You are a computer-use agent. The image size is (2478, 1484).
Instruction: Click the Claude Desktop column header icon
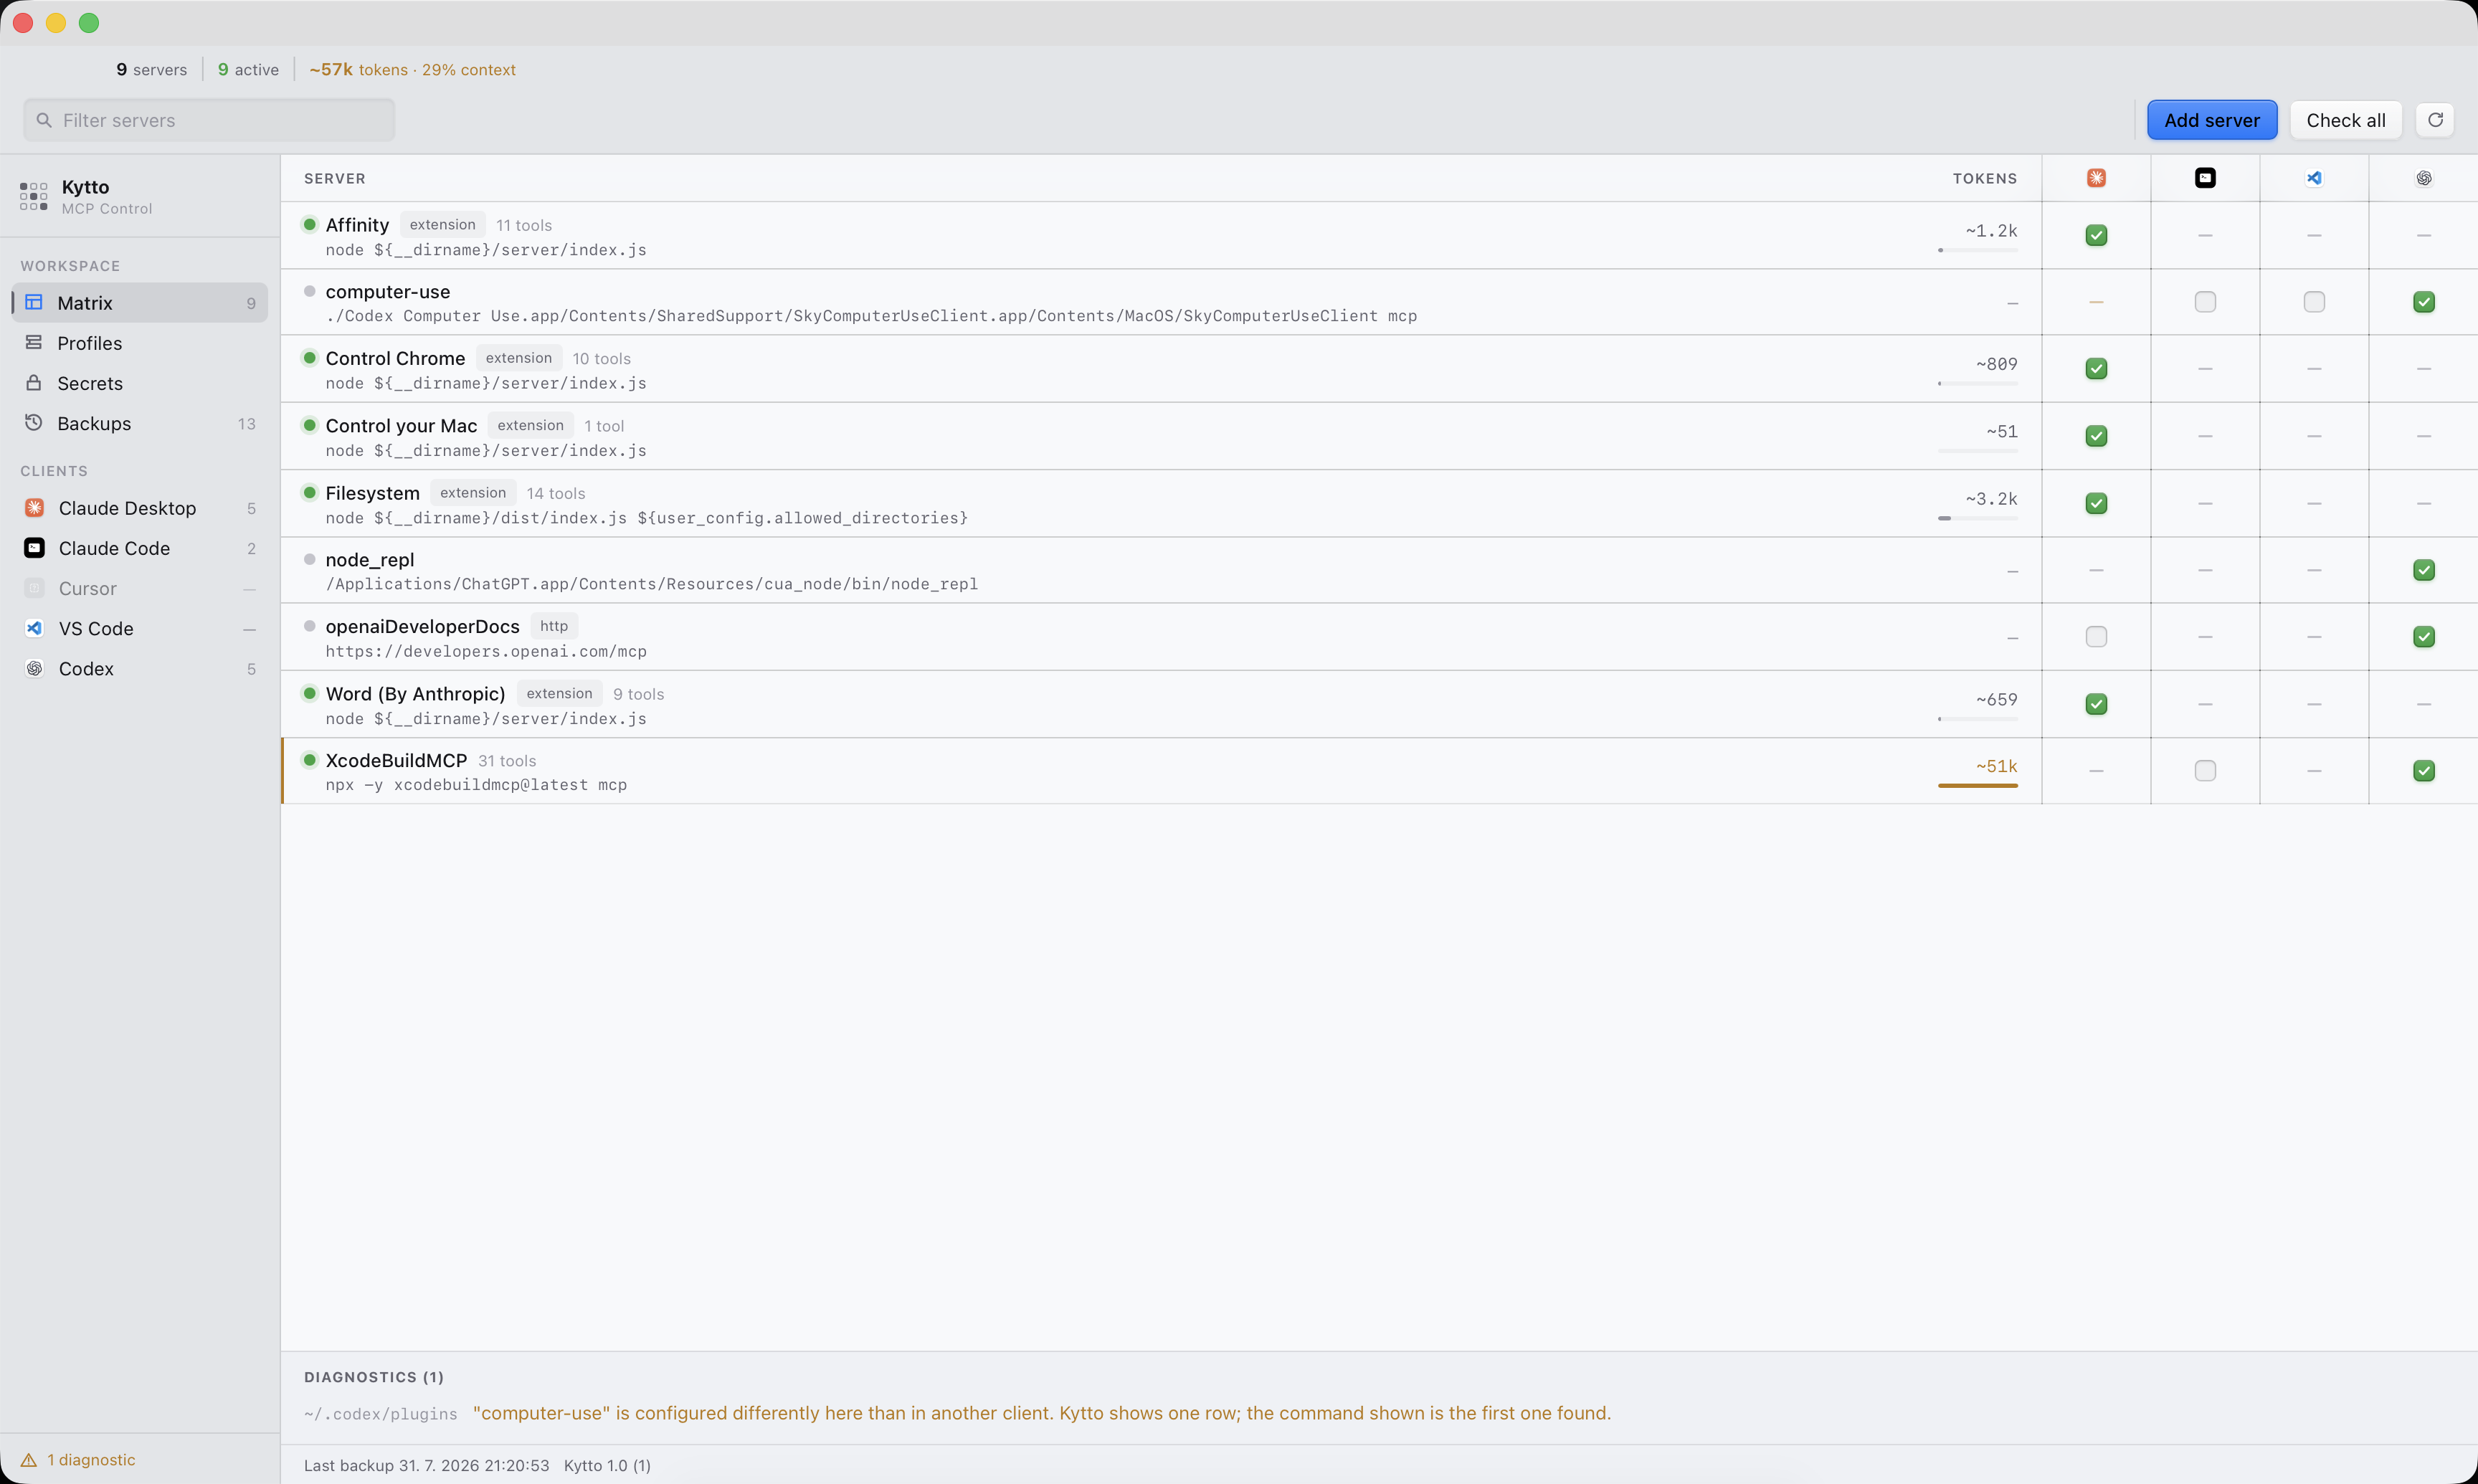coord(2096,178)
